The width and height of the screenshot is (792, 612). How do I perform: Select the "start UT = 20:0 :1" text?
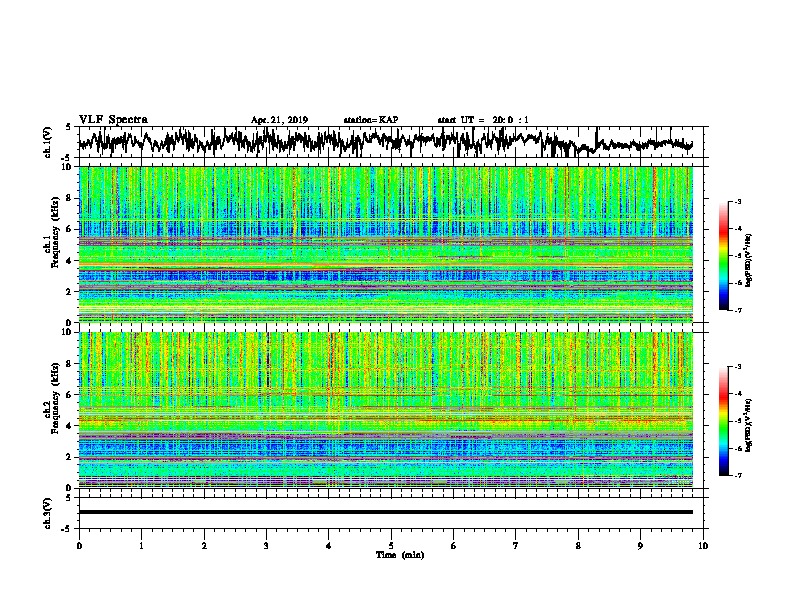483,120
